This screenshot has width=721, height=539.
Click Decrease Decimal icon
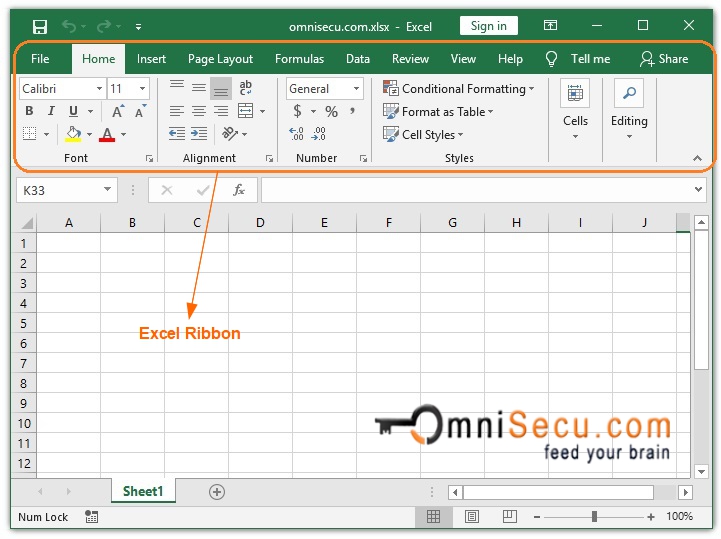318,134
